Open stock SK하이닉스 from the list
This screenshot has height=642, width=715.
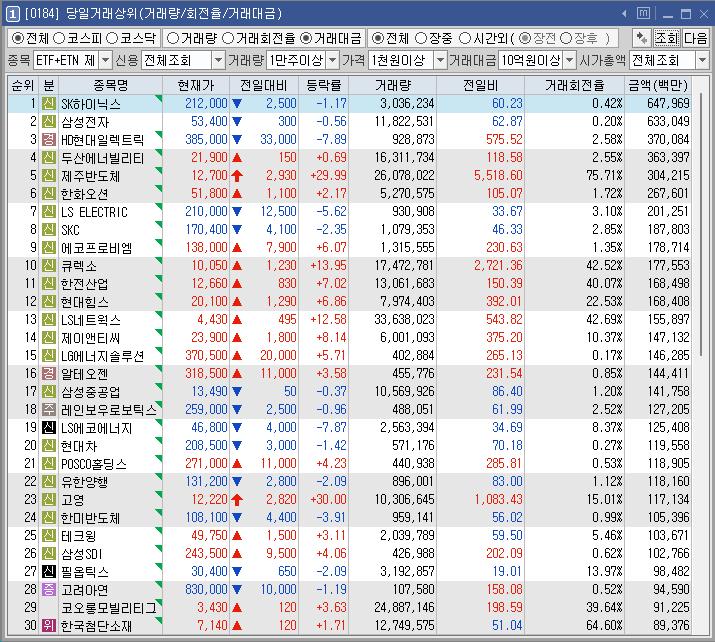(x=91, y=104)
